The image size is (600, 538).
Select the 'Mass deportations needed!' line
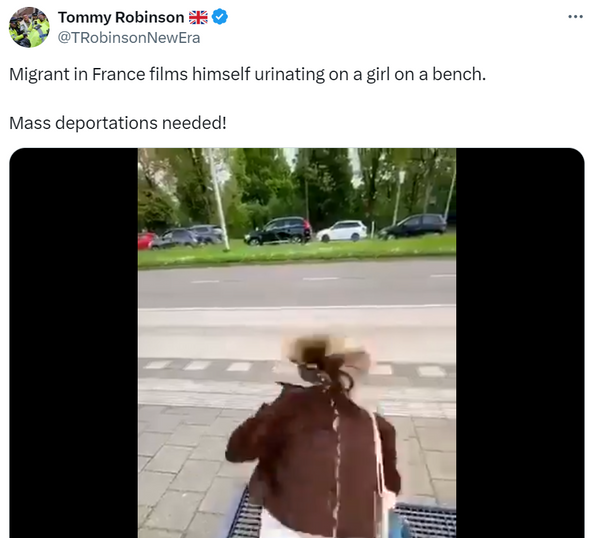pos(118,123)
